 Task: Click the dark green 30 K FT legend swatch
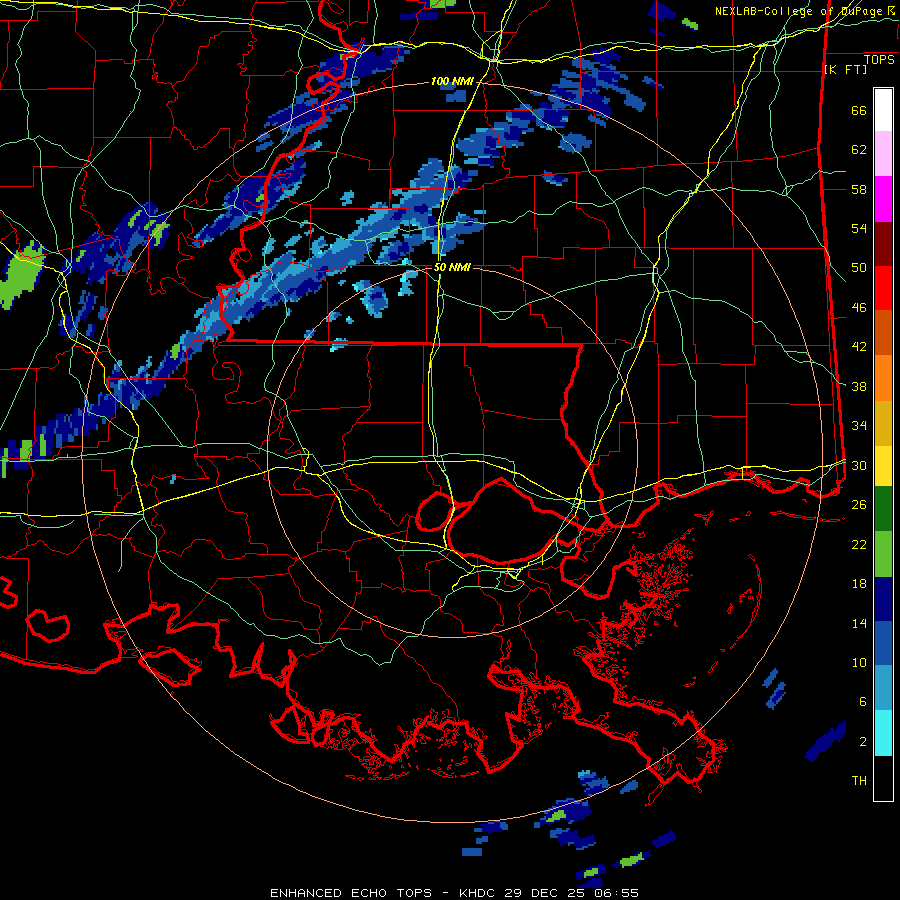click(883, 509)
